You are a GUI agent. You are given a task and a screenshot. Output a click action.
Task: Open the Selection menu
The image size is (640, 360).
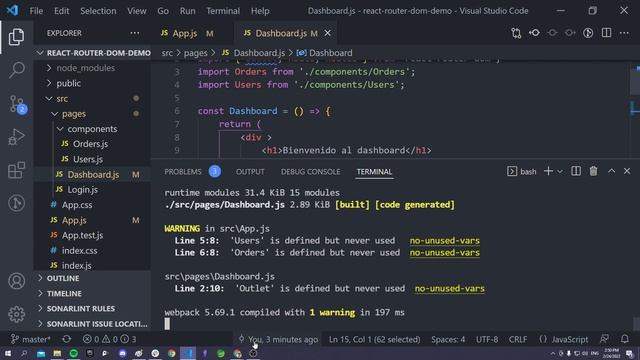point(98,11)
